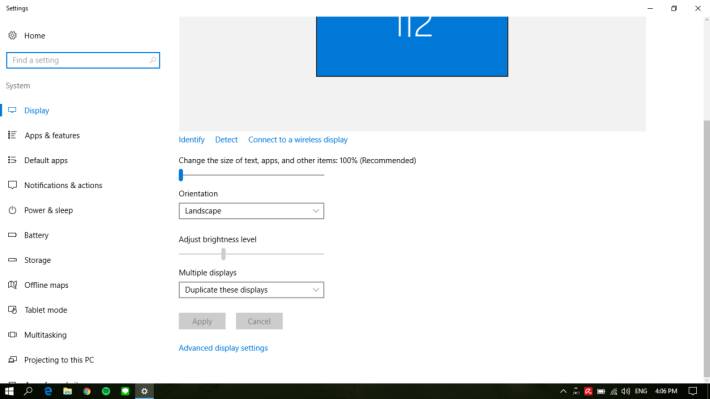
Task: Click the Find a setting search box
Action: (83, 60)
